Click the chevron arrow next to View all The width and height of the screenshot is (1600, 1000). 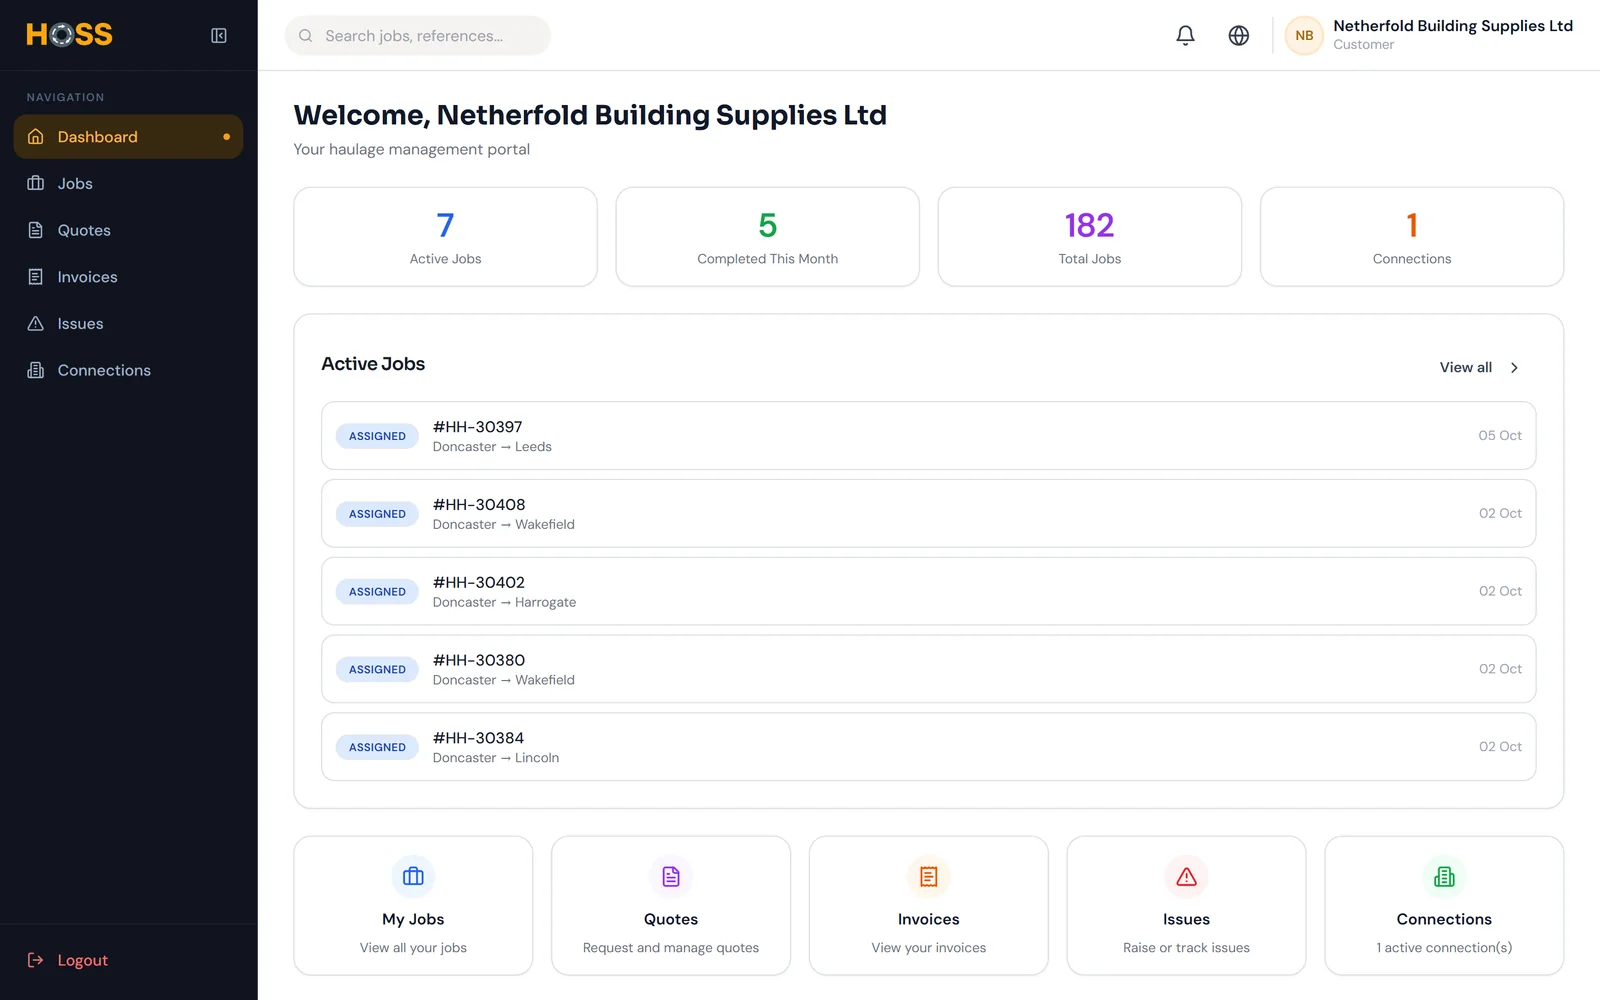tap(1514, 368)
